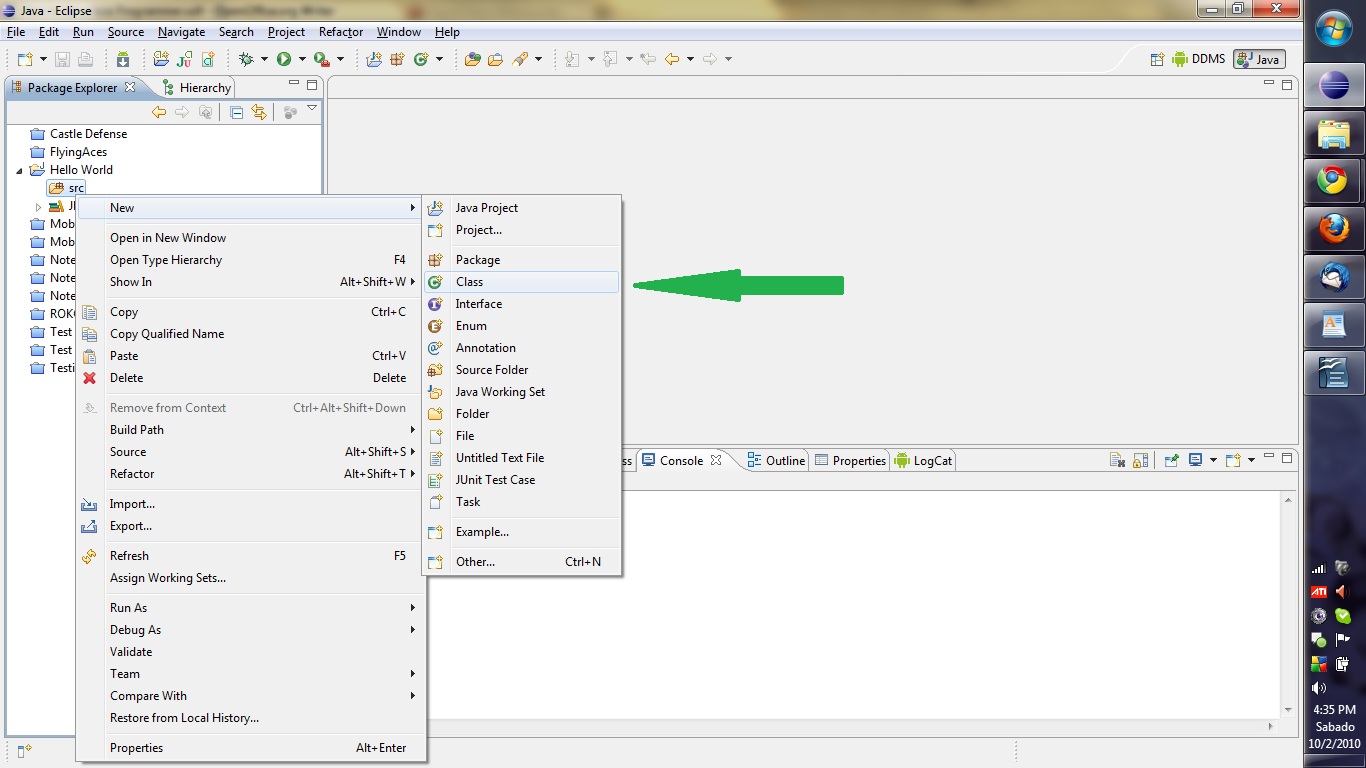Click the Search flashlight toolbar icon
The image size is (1366, 768).
tap(520, 59)
